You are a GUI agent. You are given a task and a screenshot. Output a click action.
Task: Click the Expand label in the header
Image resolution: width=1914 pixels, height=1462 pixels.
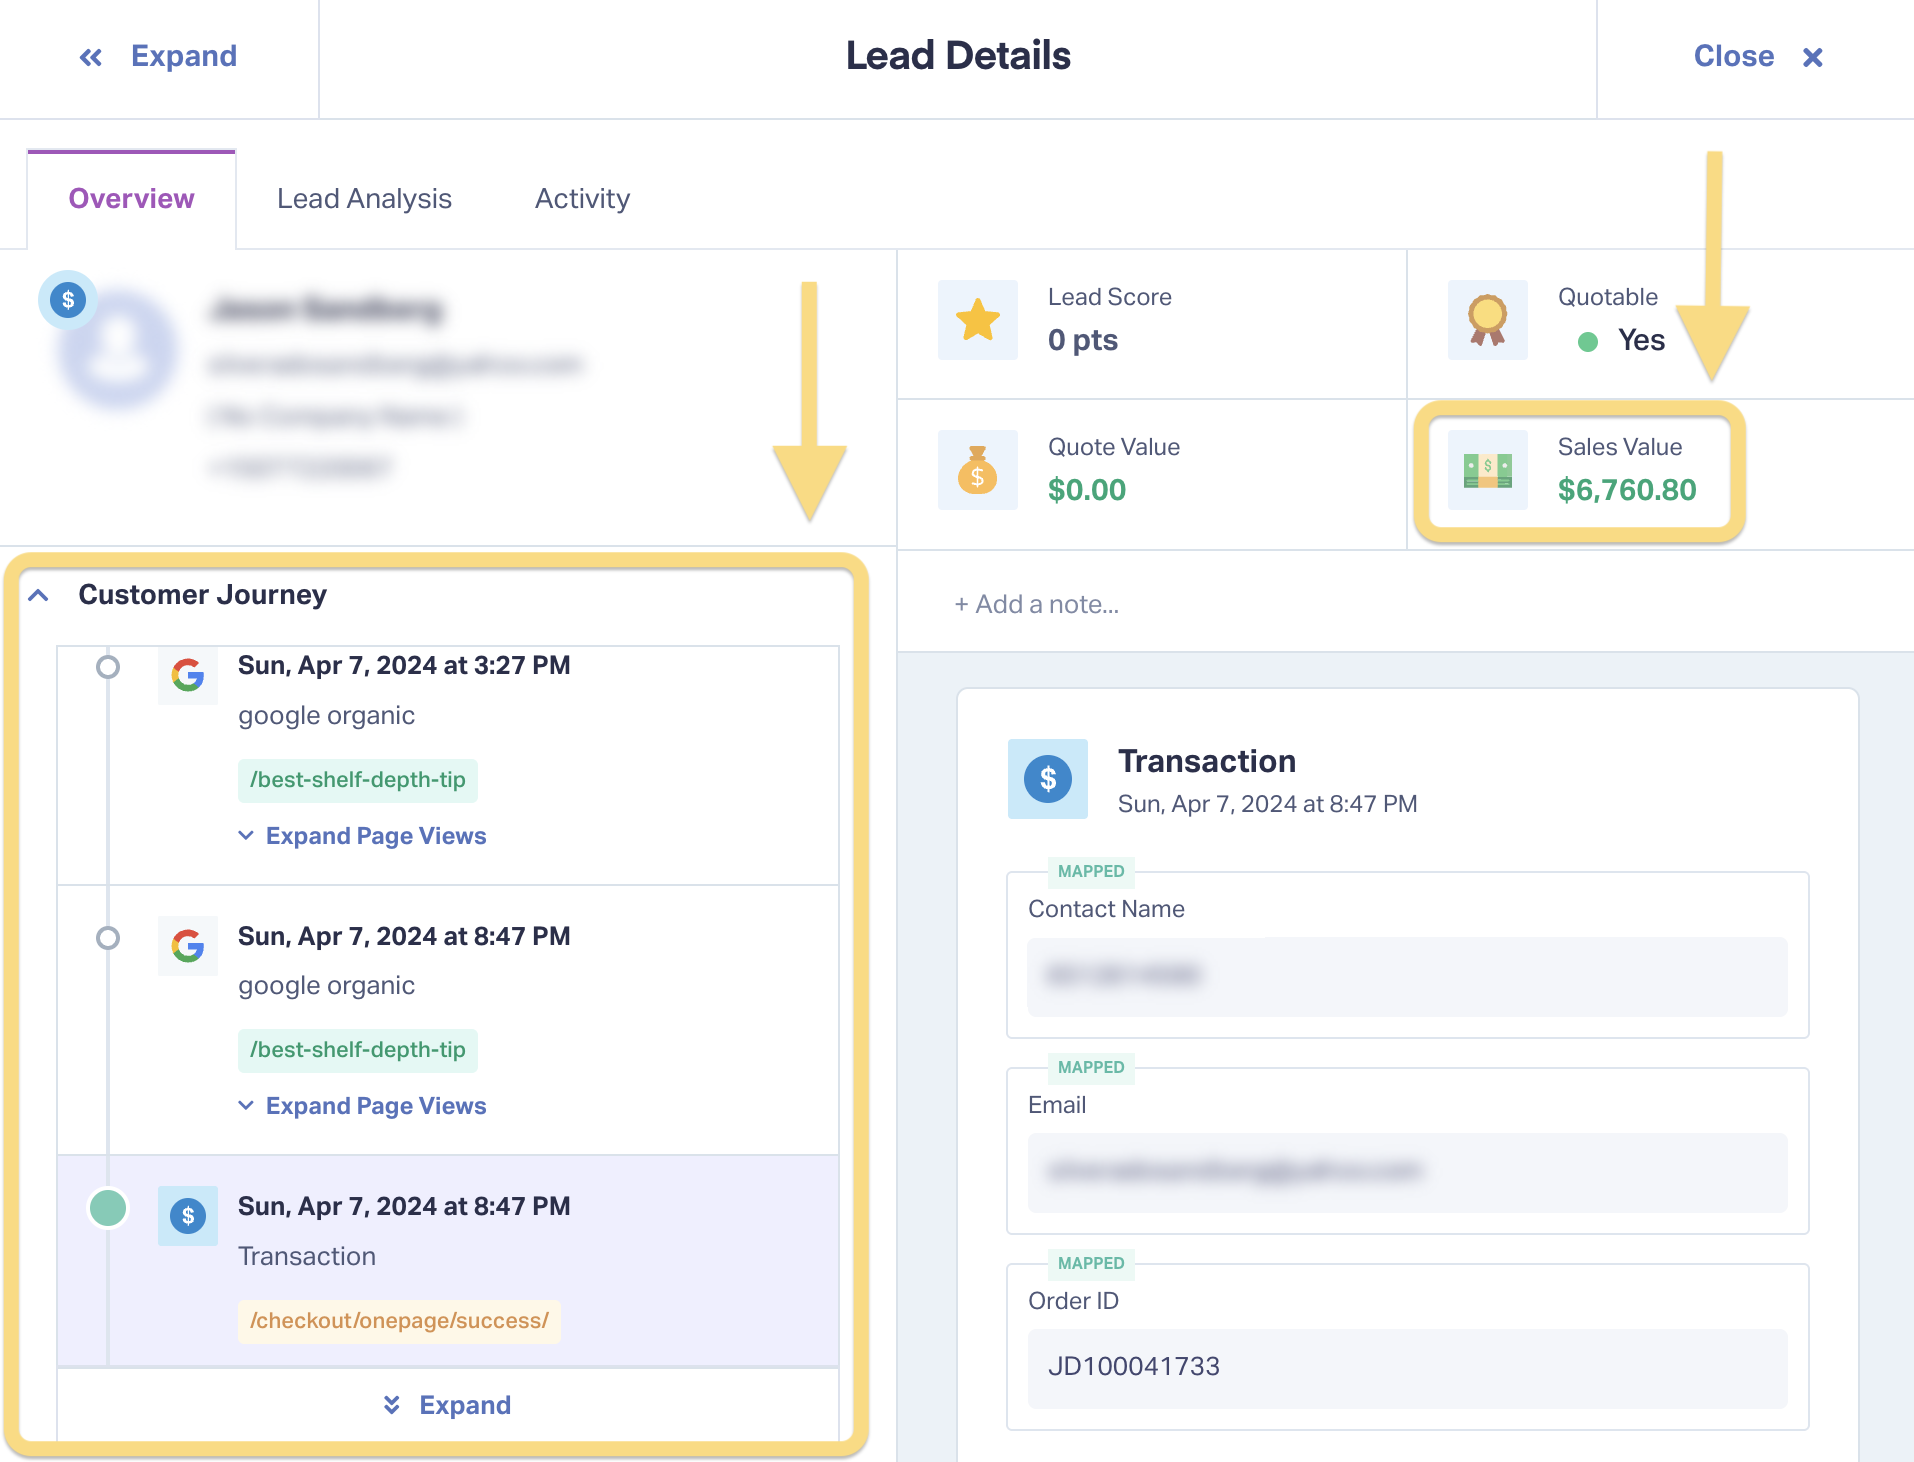[184, 56]
